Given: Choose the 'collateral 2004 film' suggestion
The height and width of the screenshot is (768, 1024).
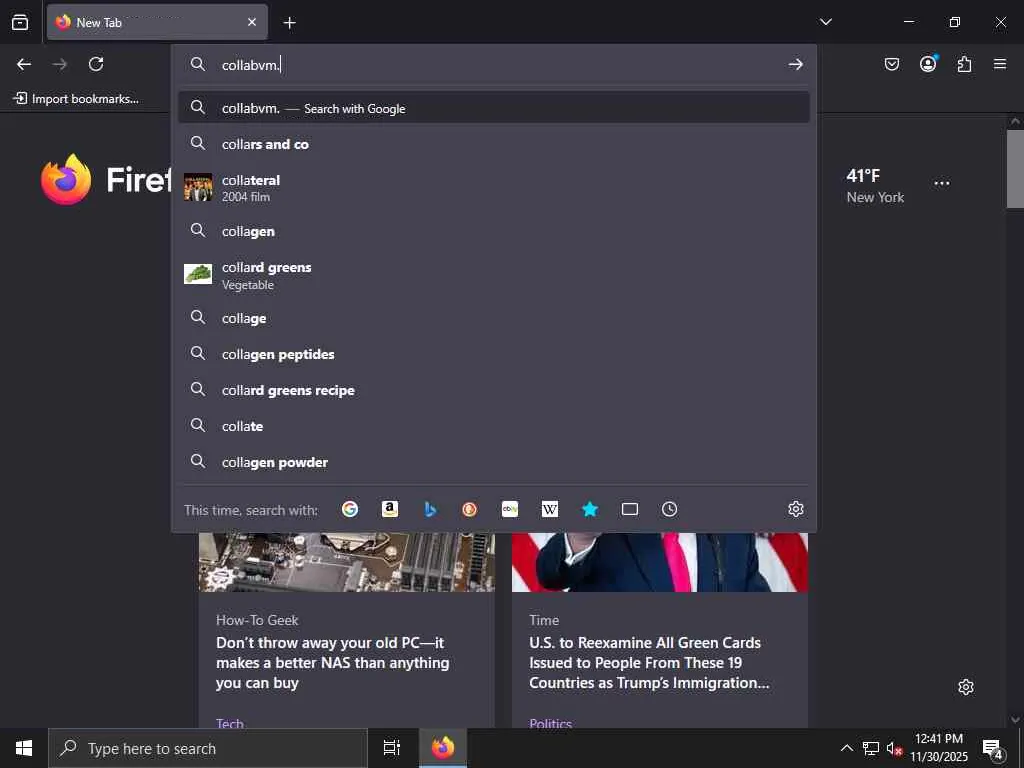Looking at the screenshot, I should coord(494,187).
